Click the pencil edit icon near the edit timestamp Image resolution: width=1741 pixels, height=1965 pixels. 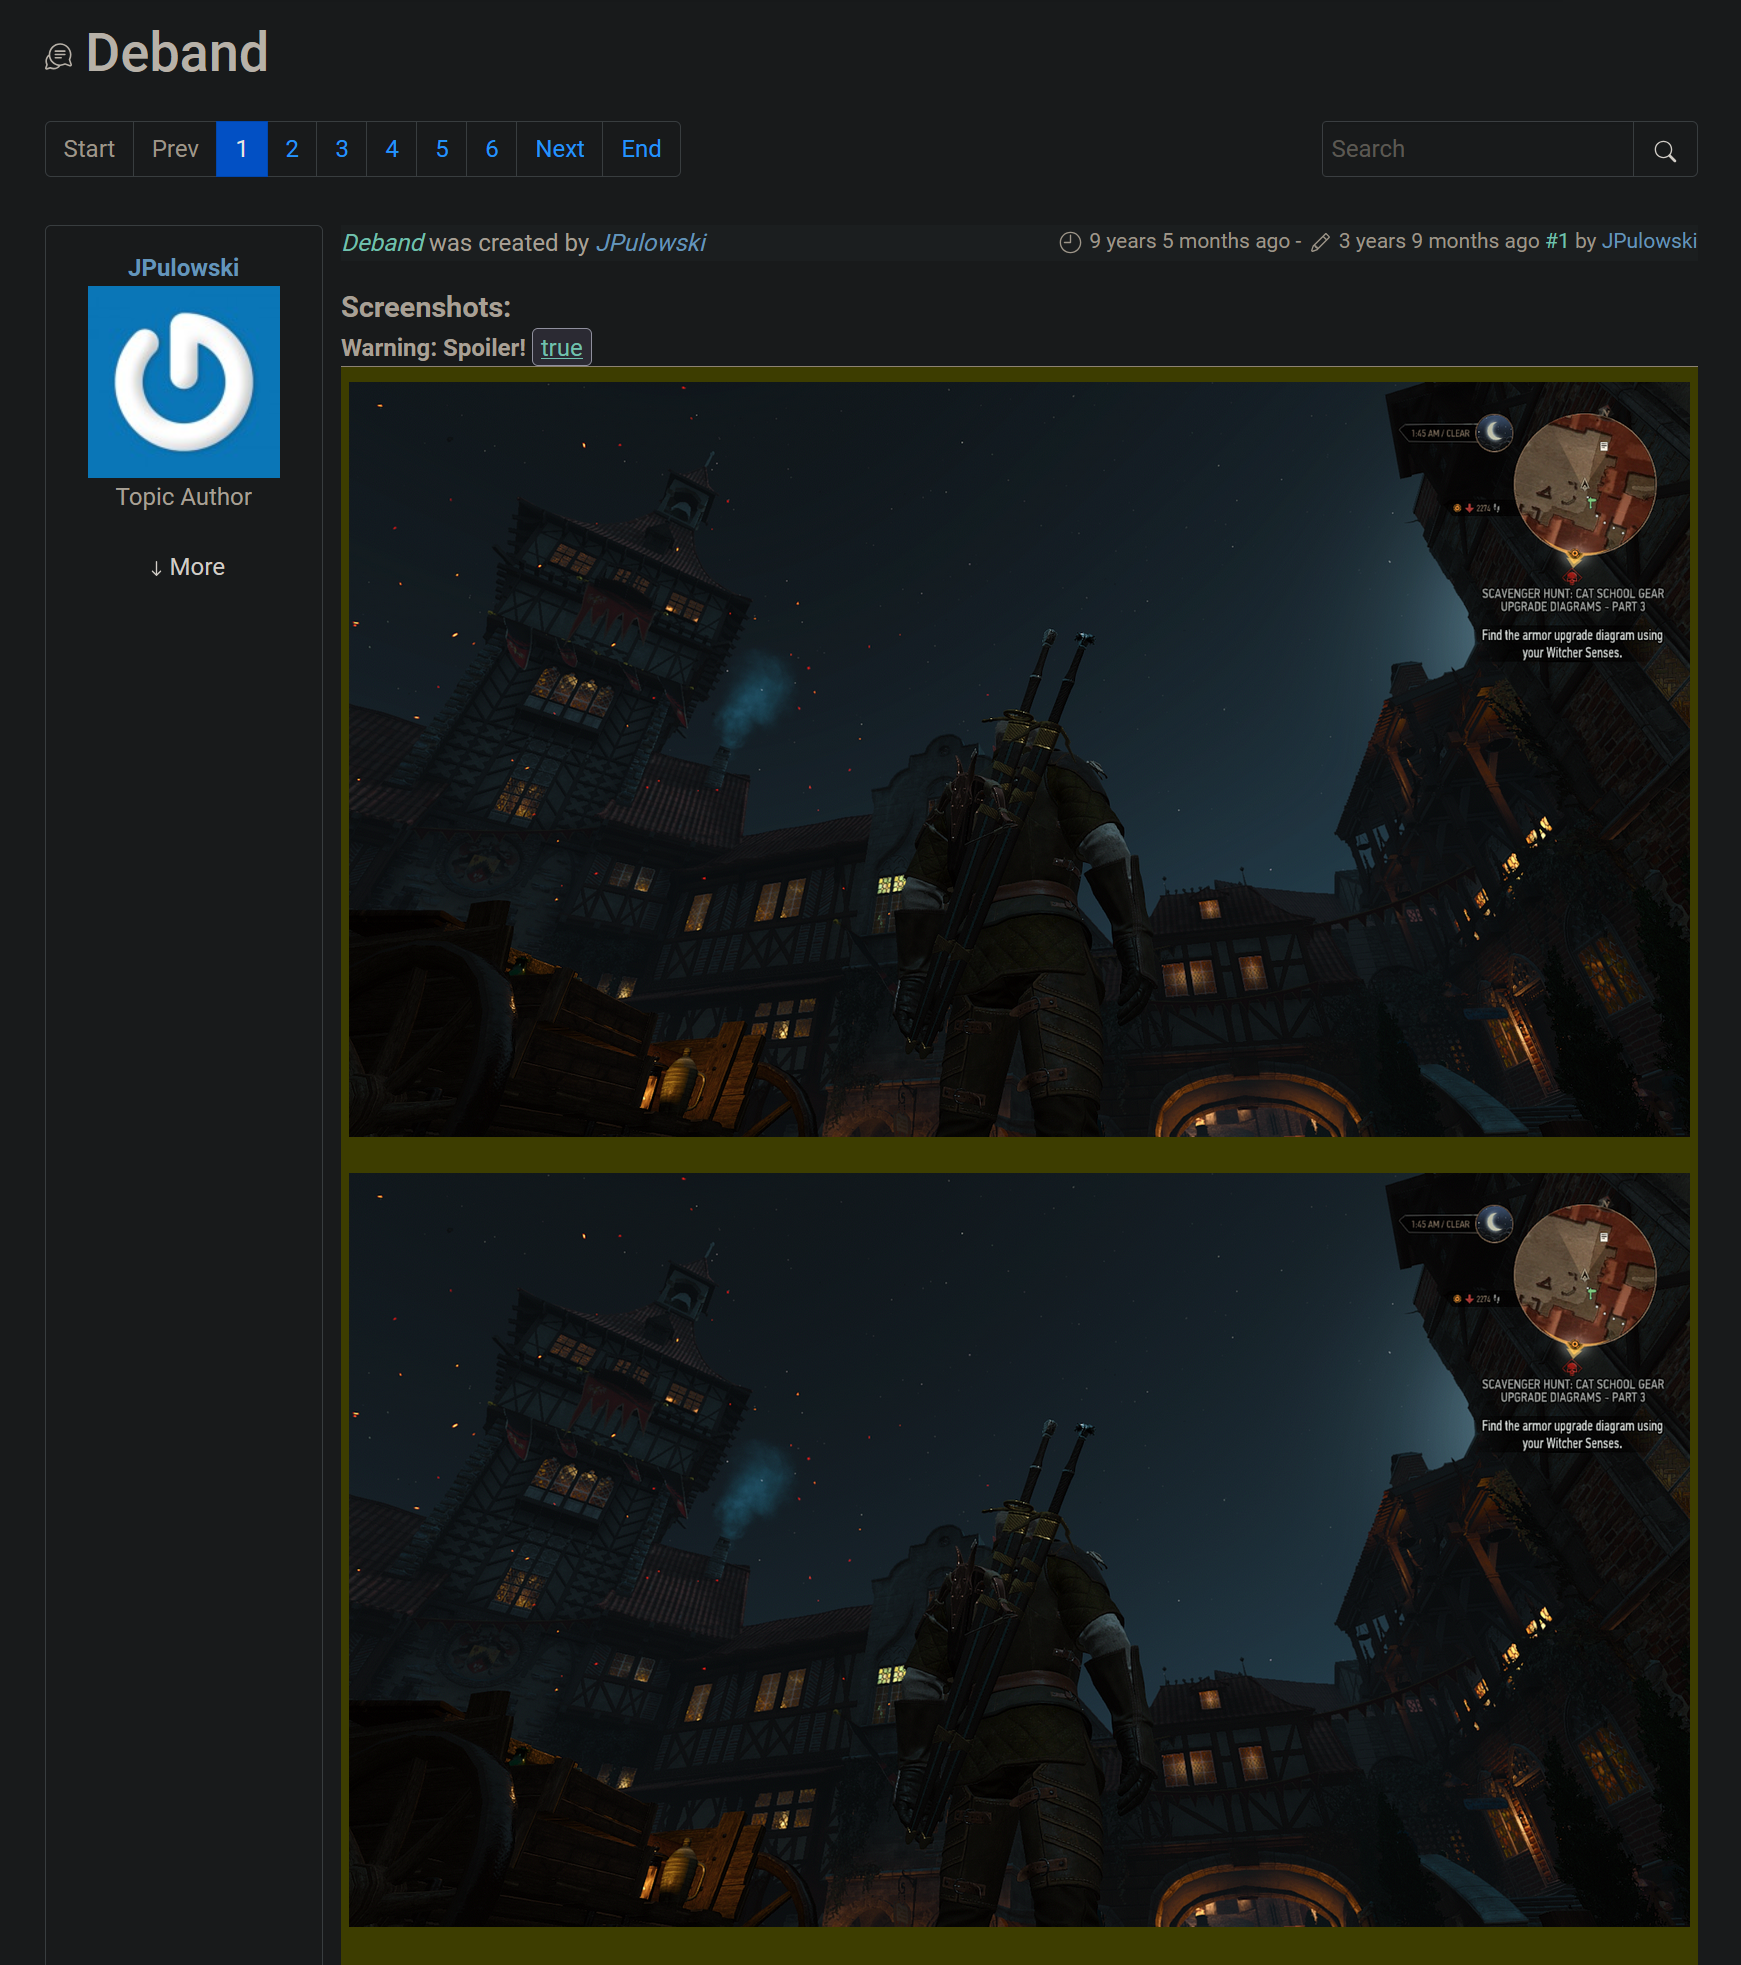1319,241
